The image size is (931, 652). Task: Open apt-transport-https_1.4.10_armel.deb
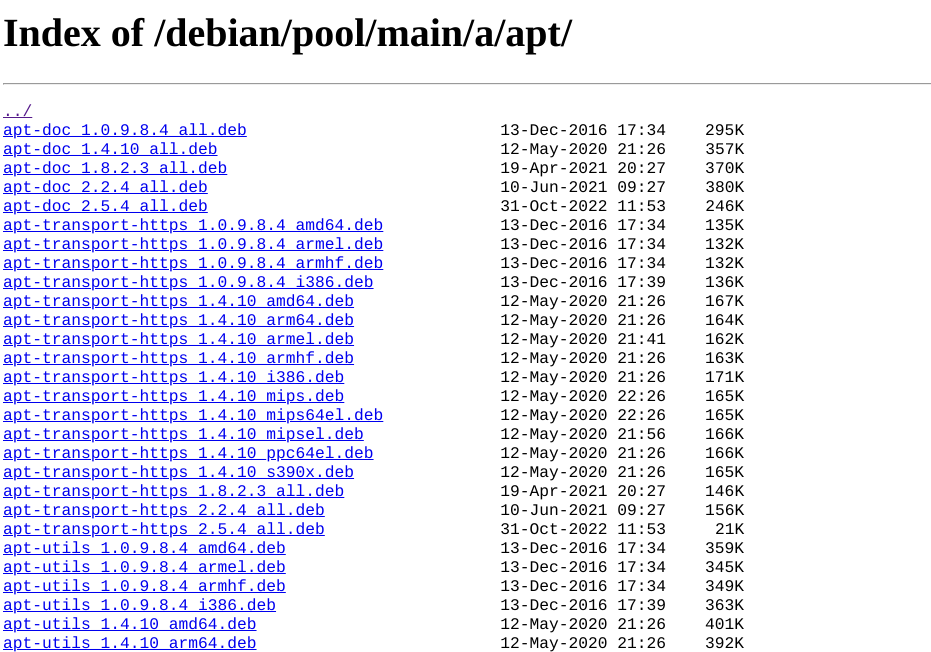point(178,339)
